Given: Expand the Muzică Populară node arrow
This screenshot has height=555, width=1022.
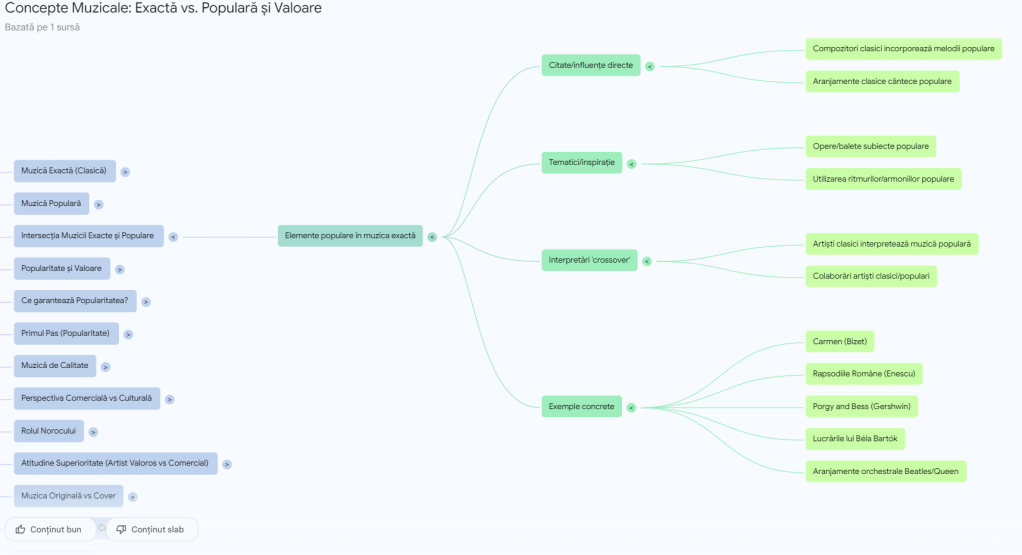Looking at the screenshot, I should pyautogui.click(x=99, y=205).
